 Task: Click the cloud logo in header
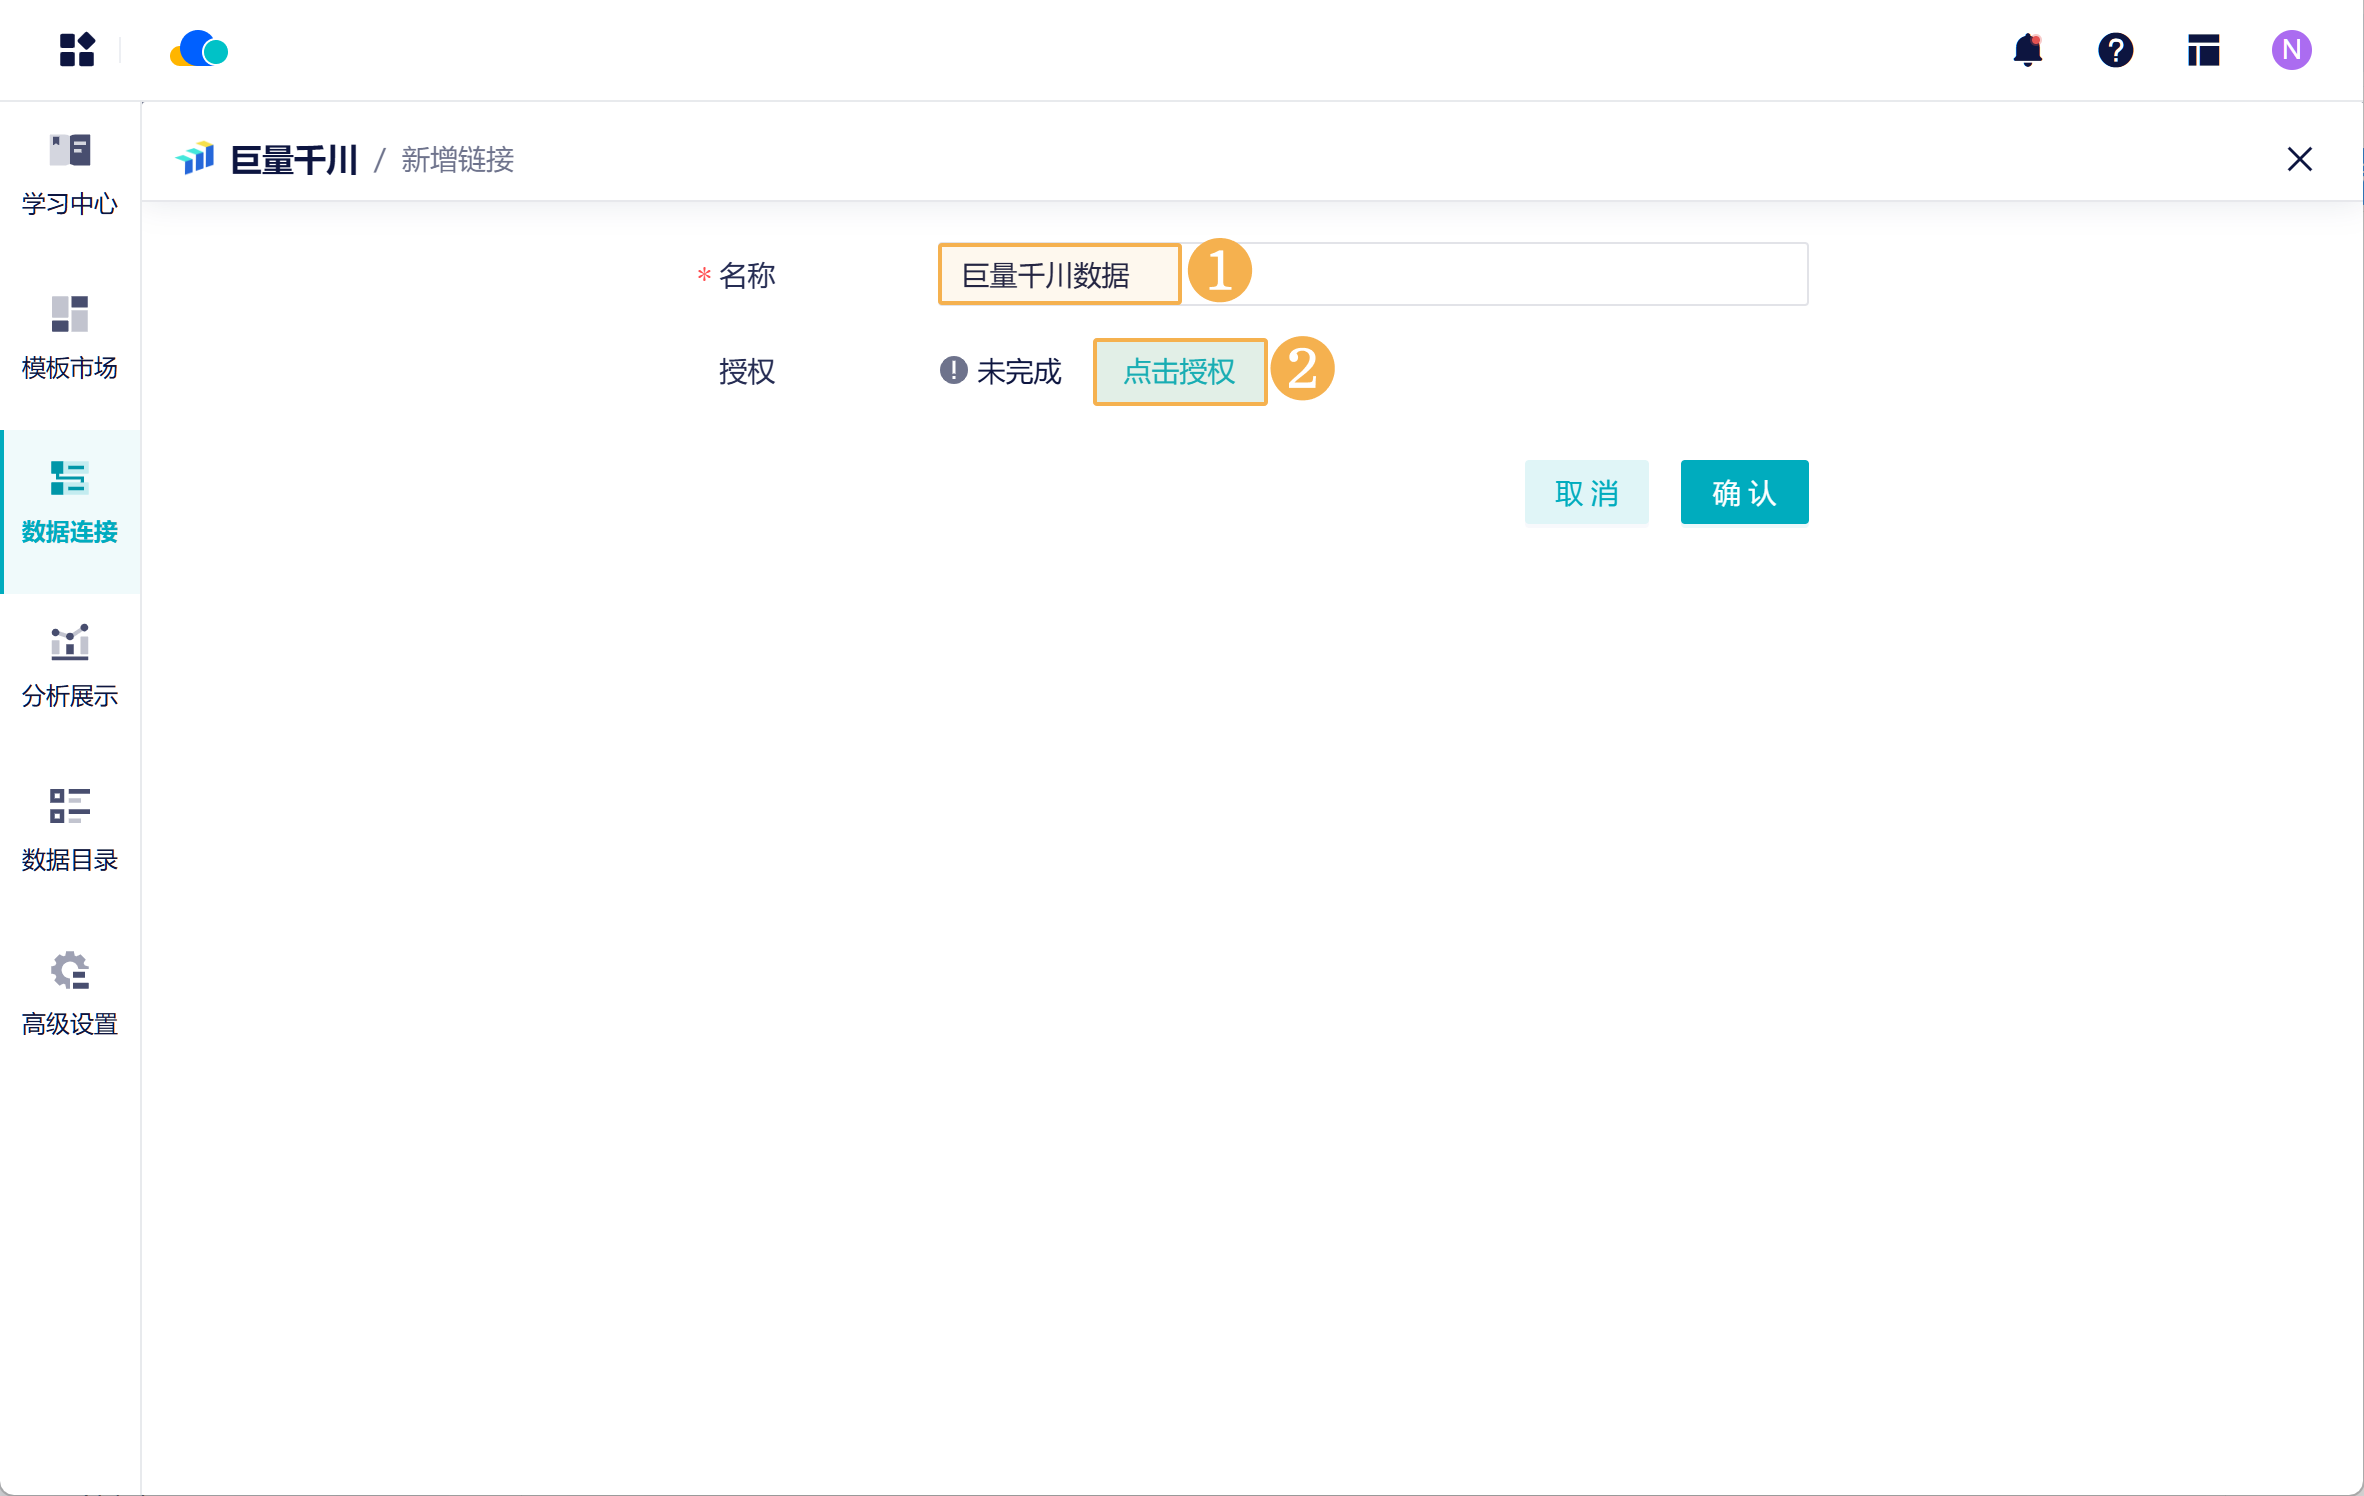(199, 50)
